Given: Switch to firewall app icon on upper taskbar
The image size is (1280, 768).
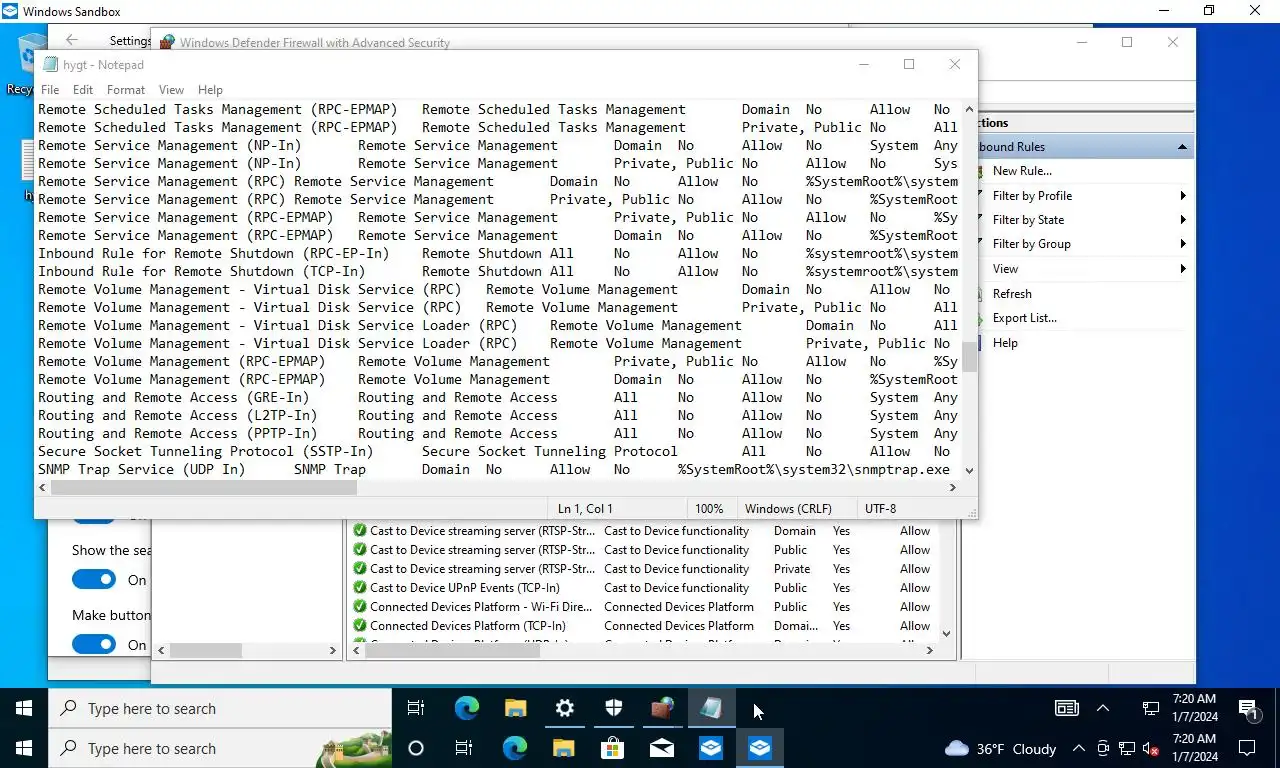Looking at the screenshot, I should tap(662, 708).
